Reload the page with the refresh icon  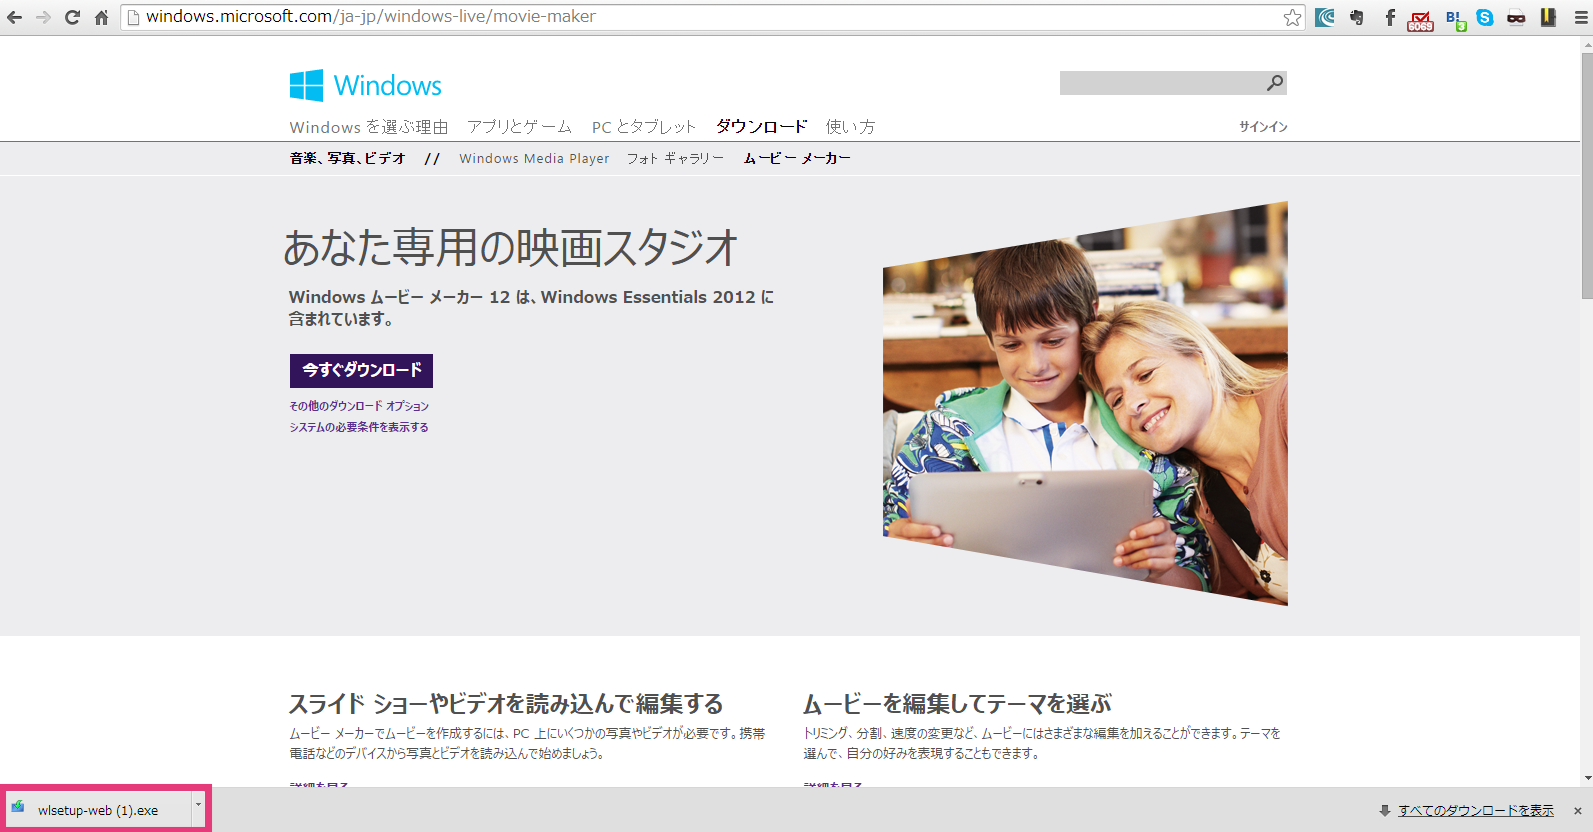(x=72, y=17)
